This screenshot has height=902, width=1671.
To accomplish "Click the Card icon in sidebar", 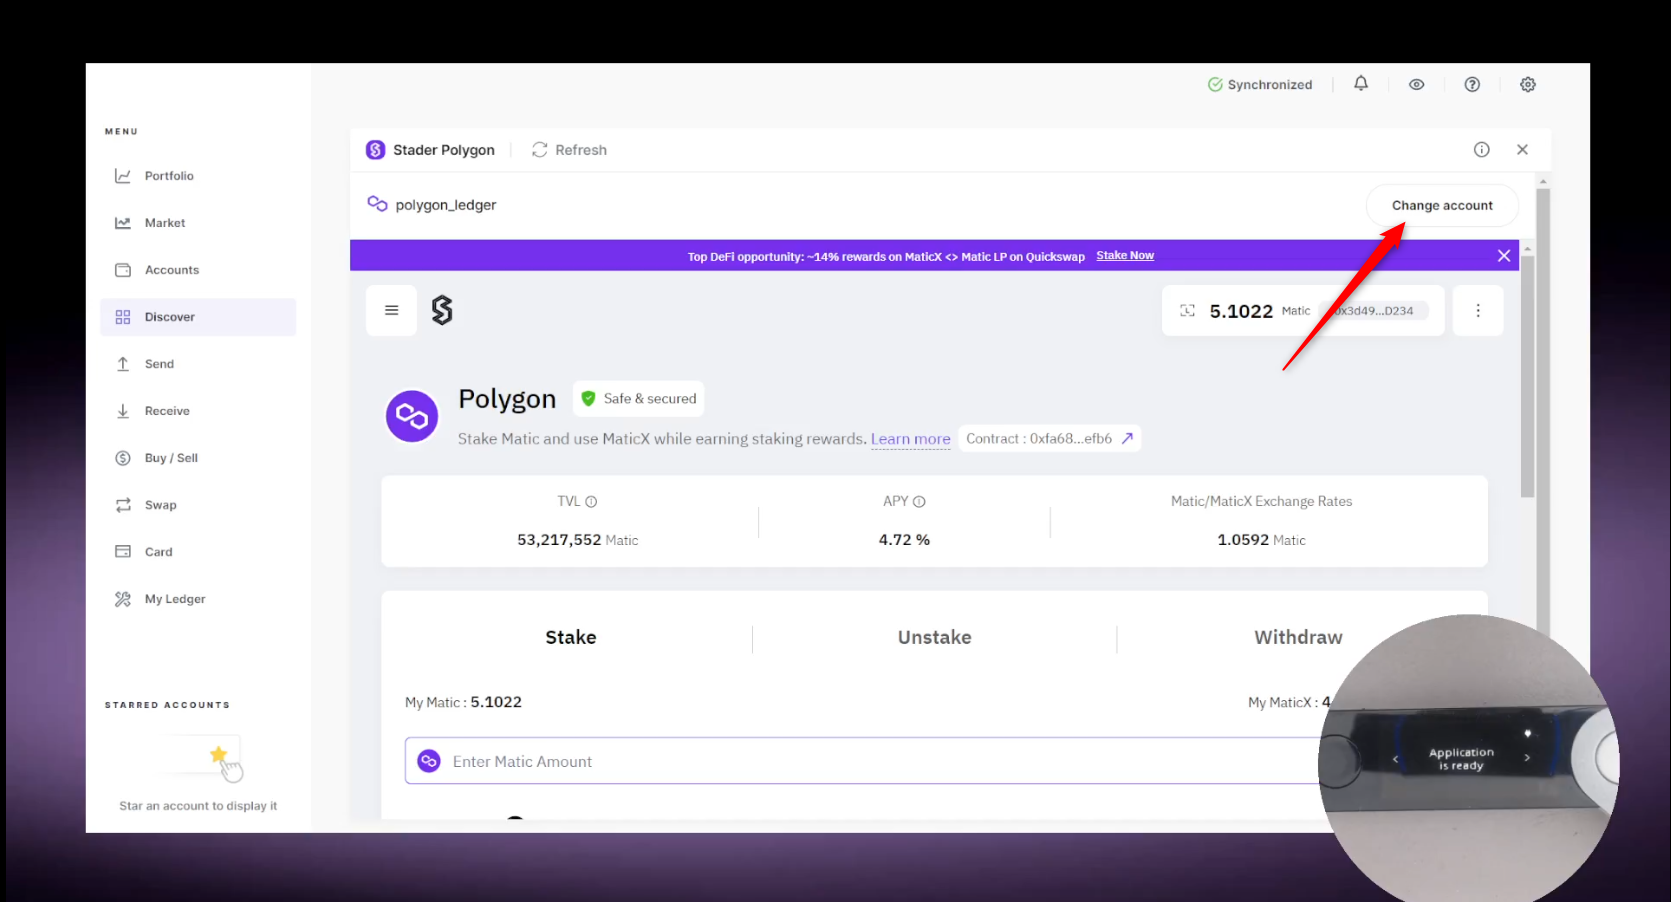I will point(123,552).
